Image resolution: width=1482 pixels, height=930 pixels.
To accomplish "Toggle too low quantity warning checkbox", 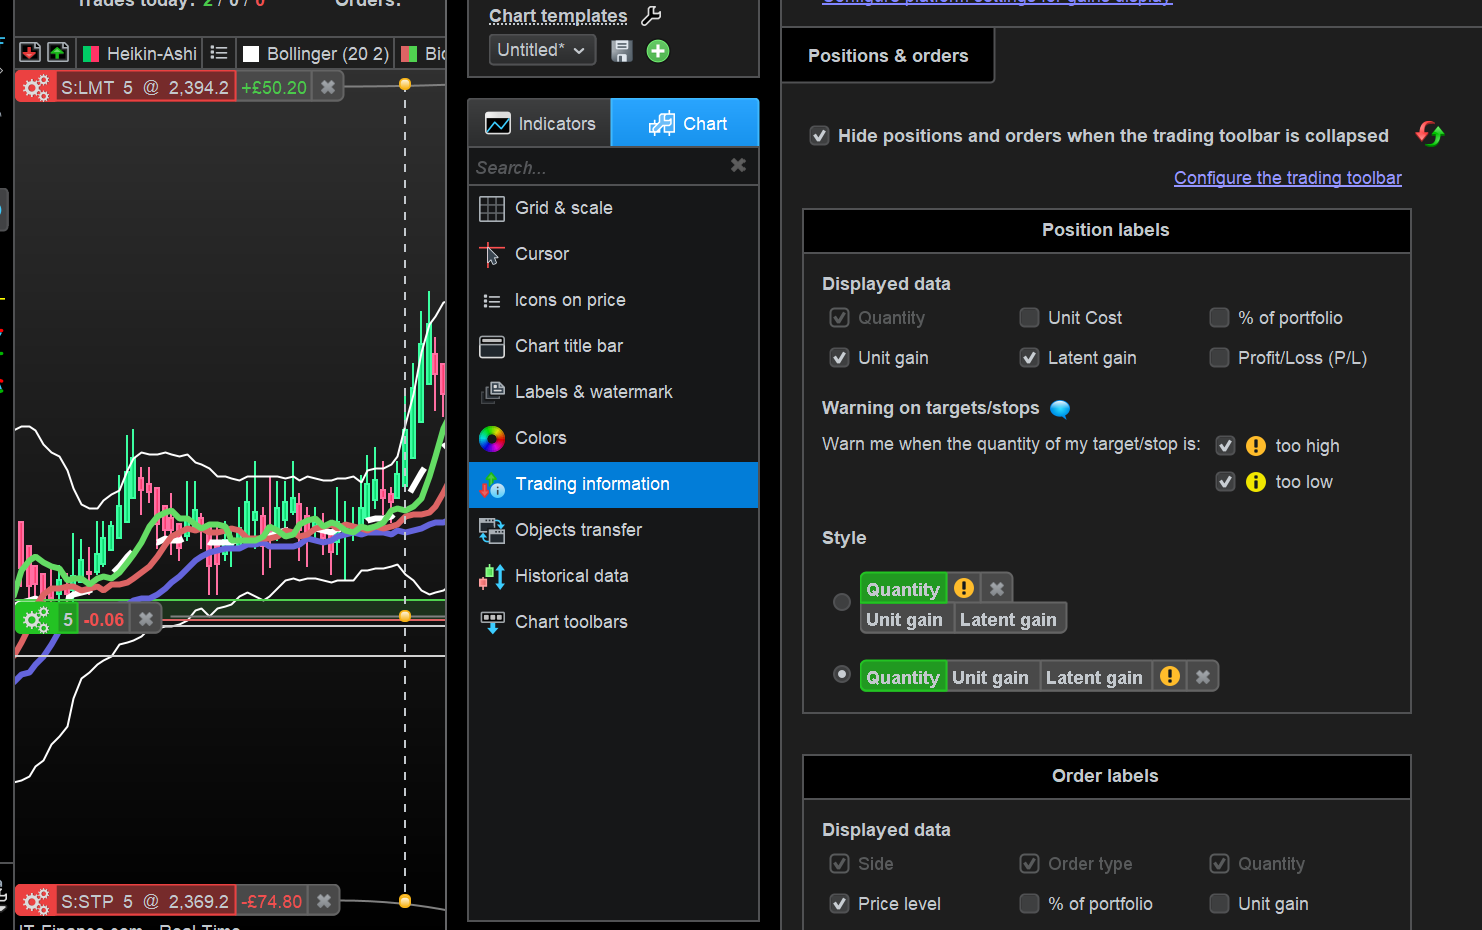I will pyautogui.click(x=1225, y=482).
